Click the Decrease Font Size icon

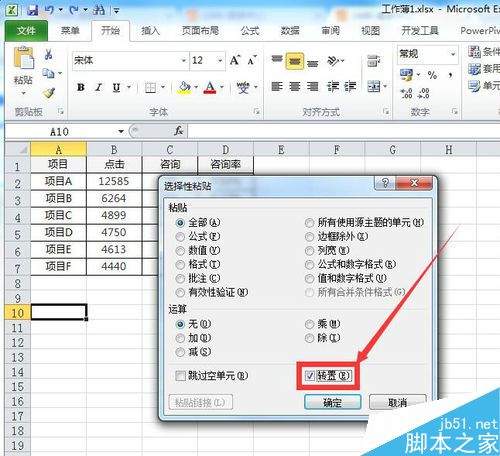252,60
